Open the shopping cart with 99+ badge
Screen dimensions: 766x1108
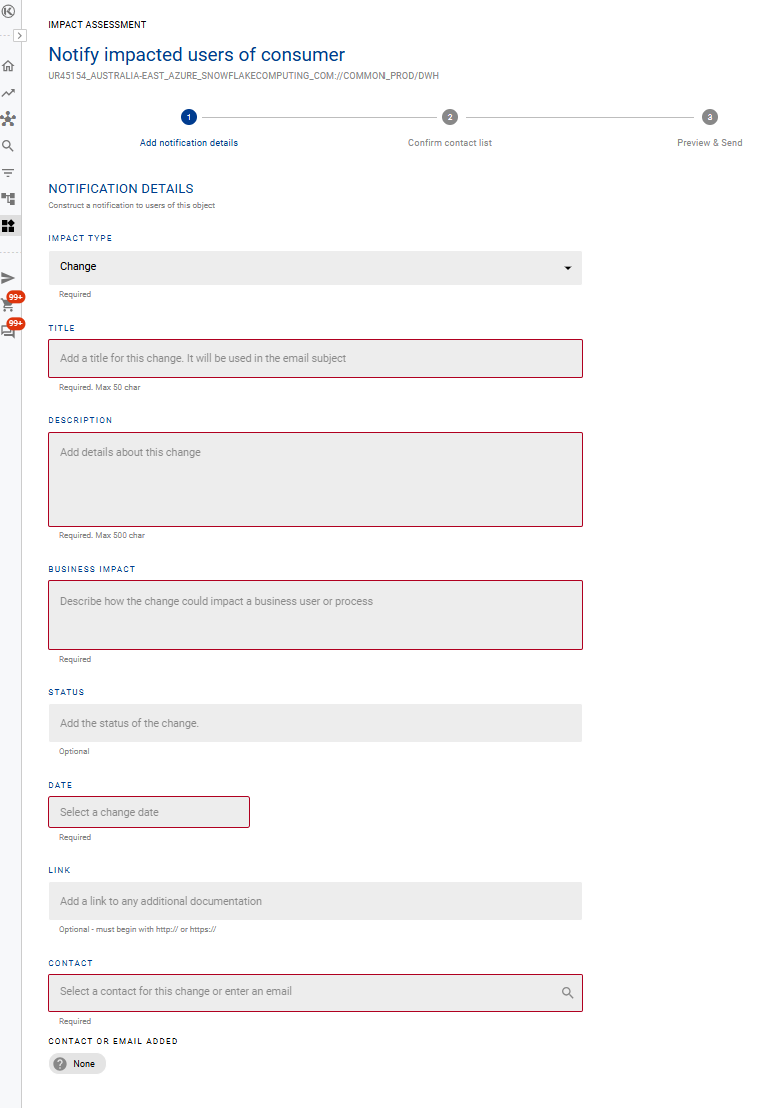[x=9, y=305]
